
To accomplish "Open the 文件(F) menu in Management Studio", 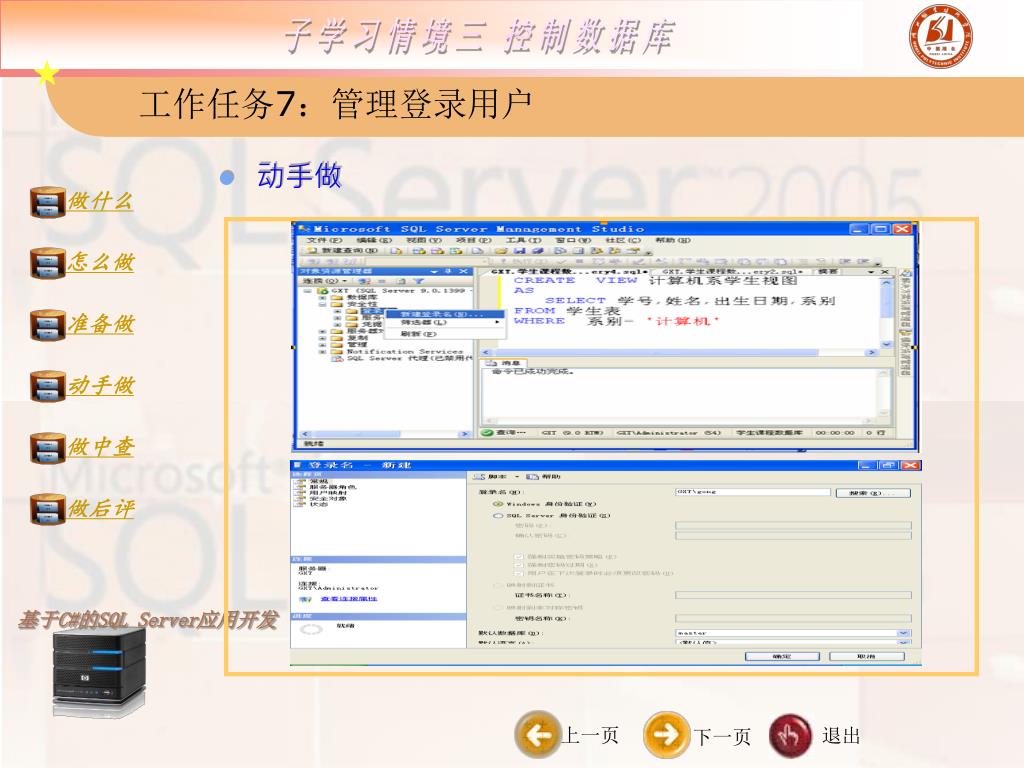I will click(325, 240).
